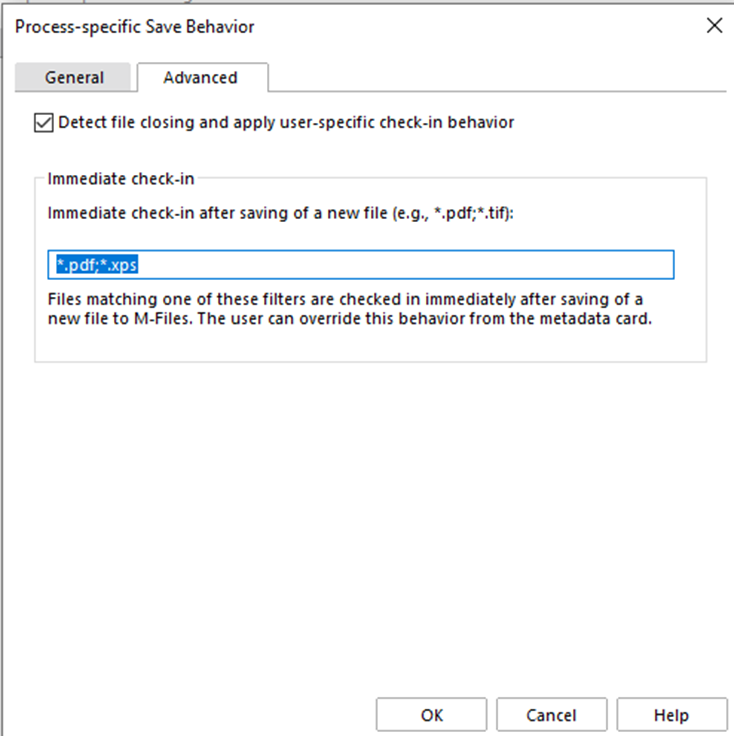Viewport: 734px width, 736px height.
Task: Click 'Detect file closing' label text
Action: (286, 123)
